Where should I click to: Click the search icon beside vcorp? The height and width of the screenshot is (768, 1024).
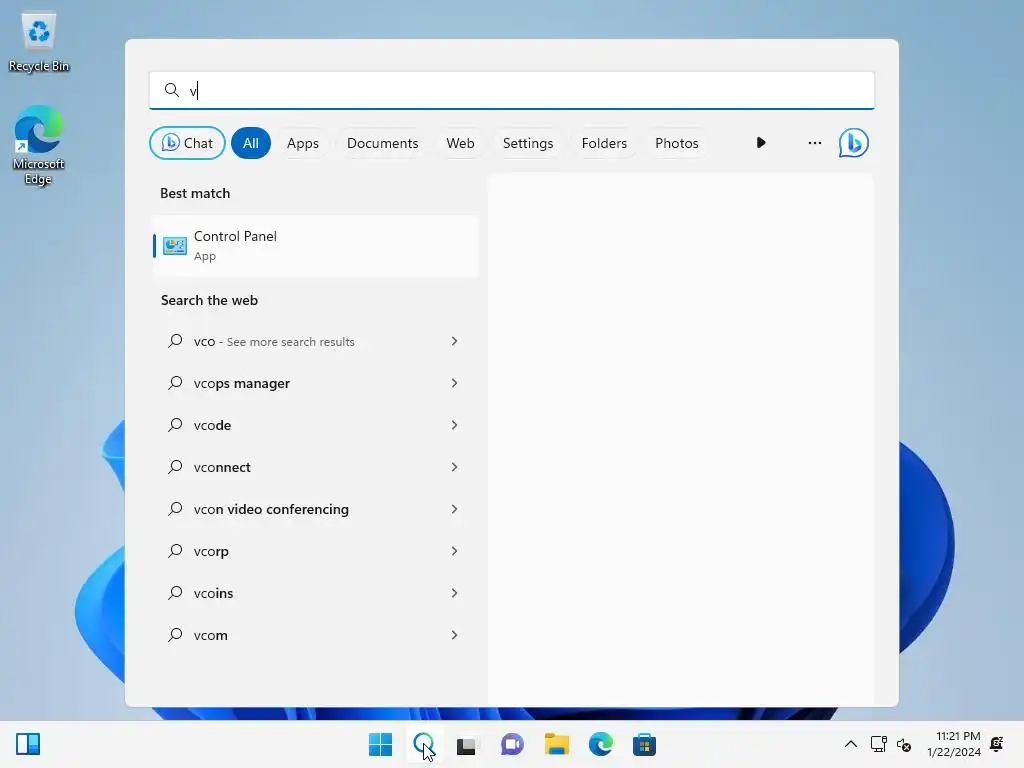click(x=175, y=551)
